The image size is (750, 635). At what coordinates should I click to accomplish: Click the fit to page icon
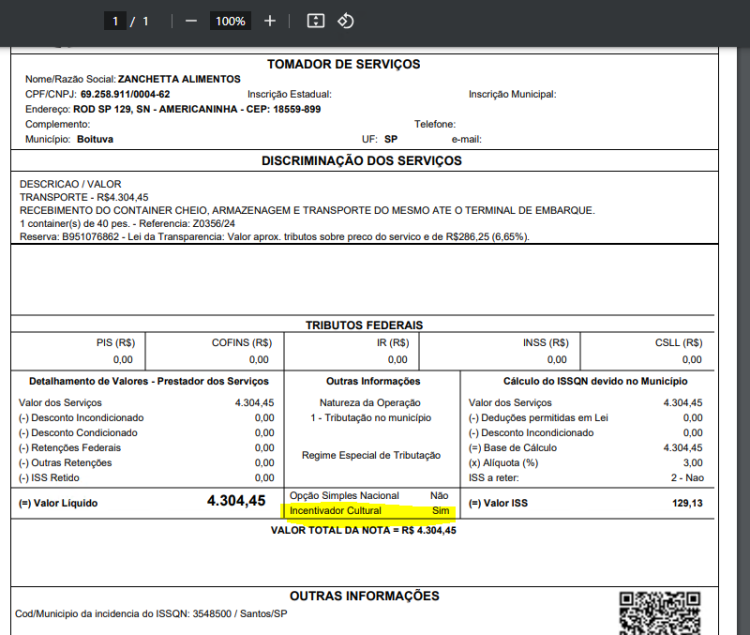[315, 21]
